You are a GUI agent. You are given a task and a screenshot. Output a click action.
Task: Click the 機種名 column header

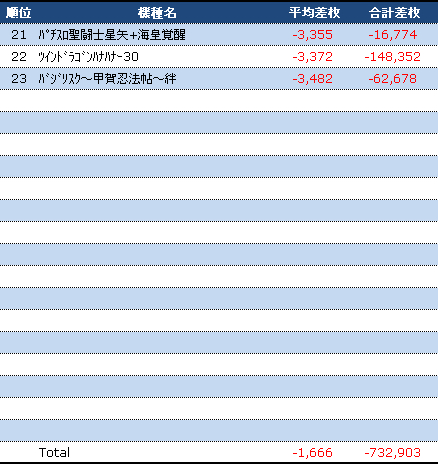(x=157, y=13)
